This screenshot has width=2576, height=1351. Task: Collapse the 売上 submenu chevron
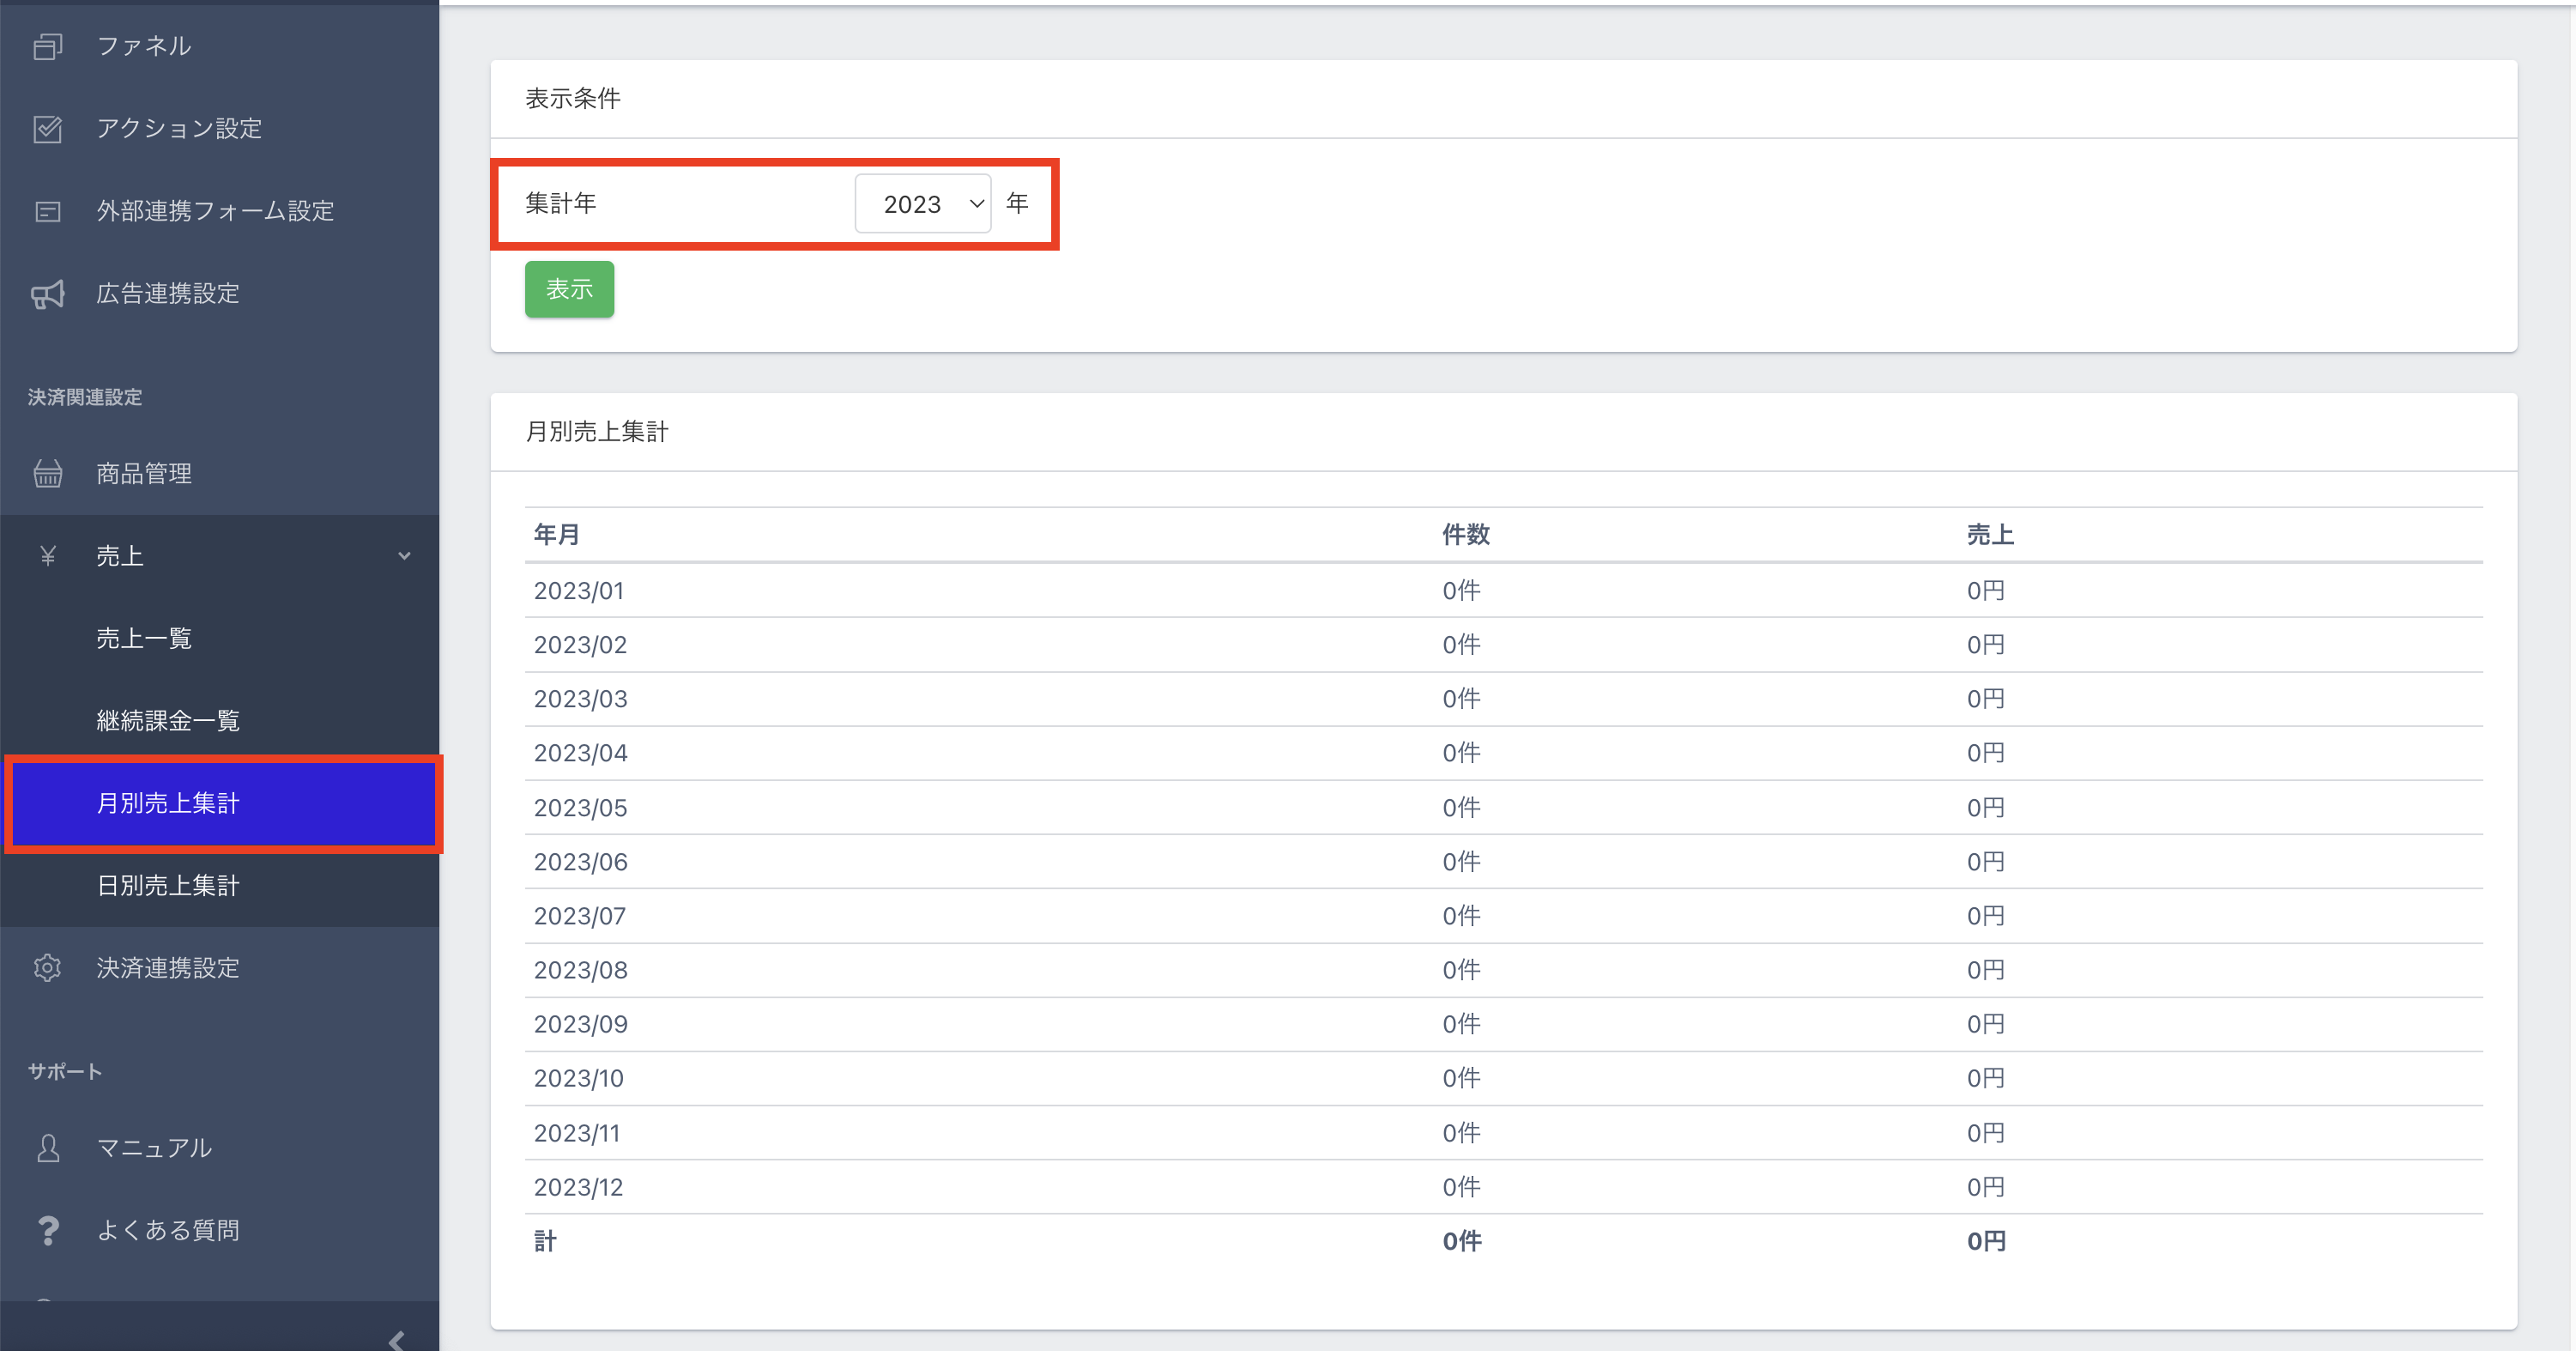coord(404,556)
